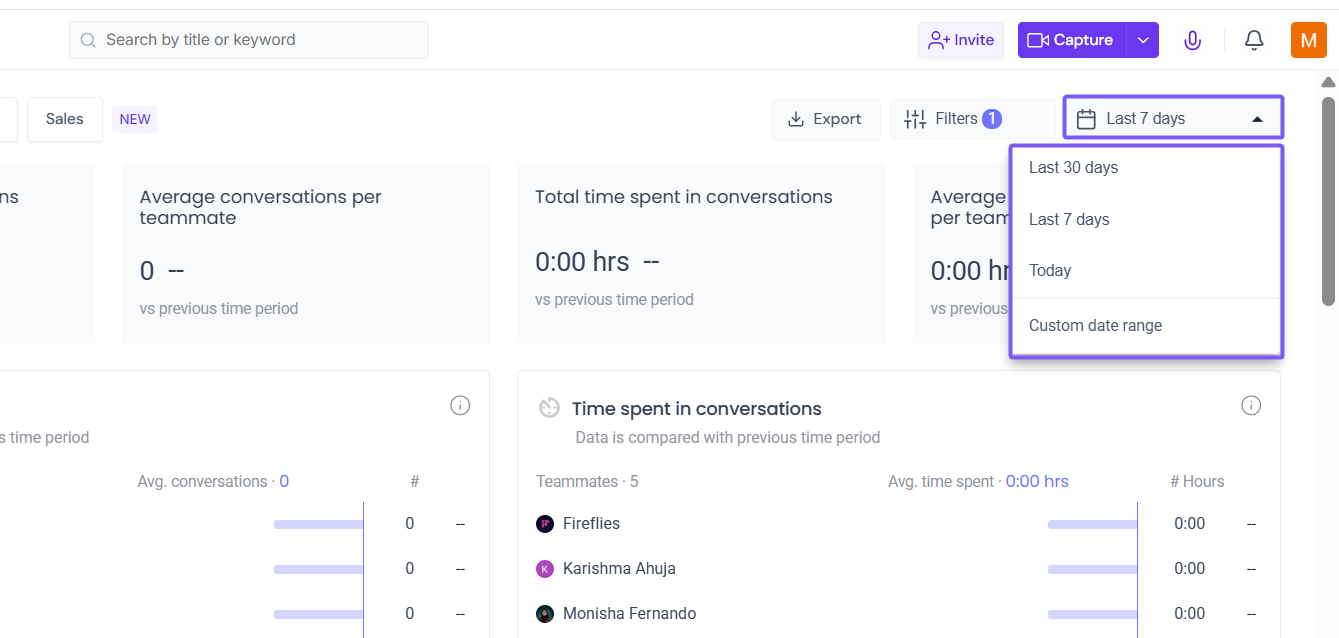Click the search magnifier icon
This screenshot has height=638, width=1339.
tap(88, 40)
